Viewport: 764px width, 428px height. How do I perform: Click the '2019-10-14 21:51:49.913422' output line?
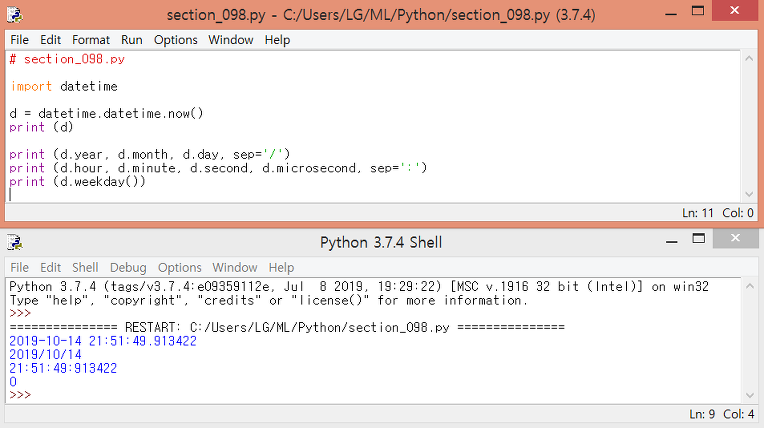click(103, 341)
